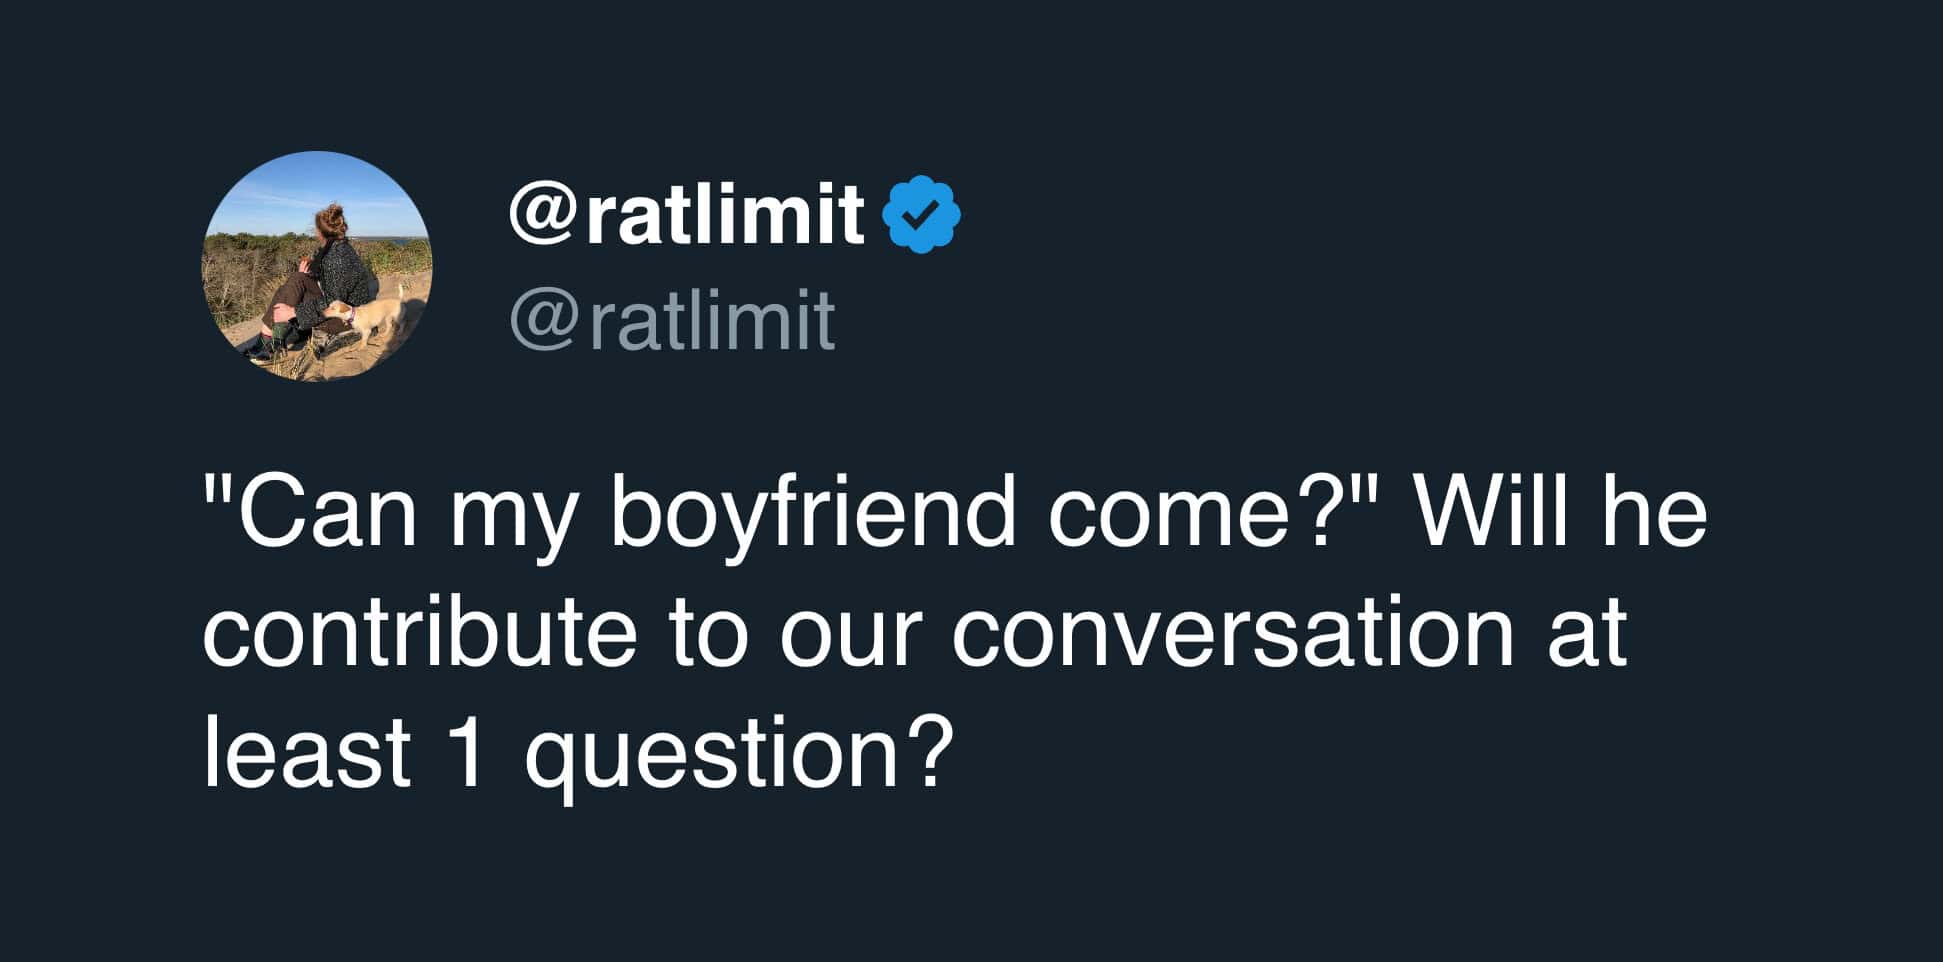Image resolution: width=1943 pixels, height=962 pixels.
Task: Click the word "question?" in the tweet
Action: [733, 758]
